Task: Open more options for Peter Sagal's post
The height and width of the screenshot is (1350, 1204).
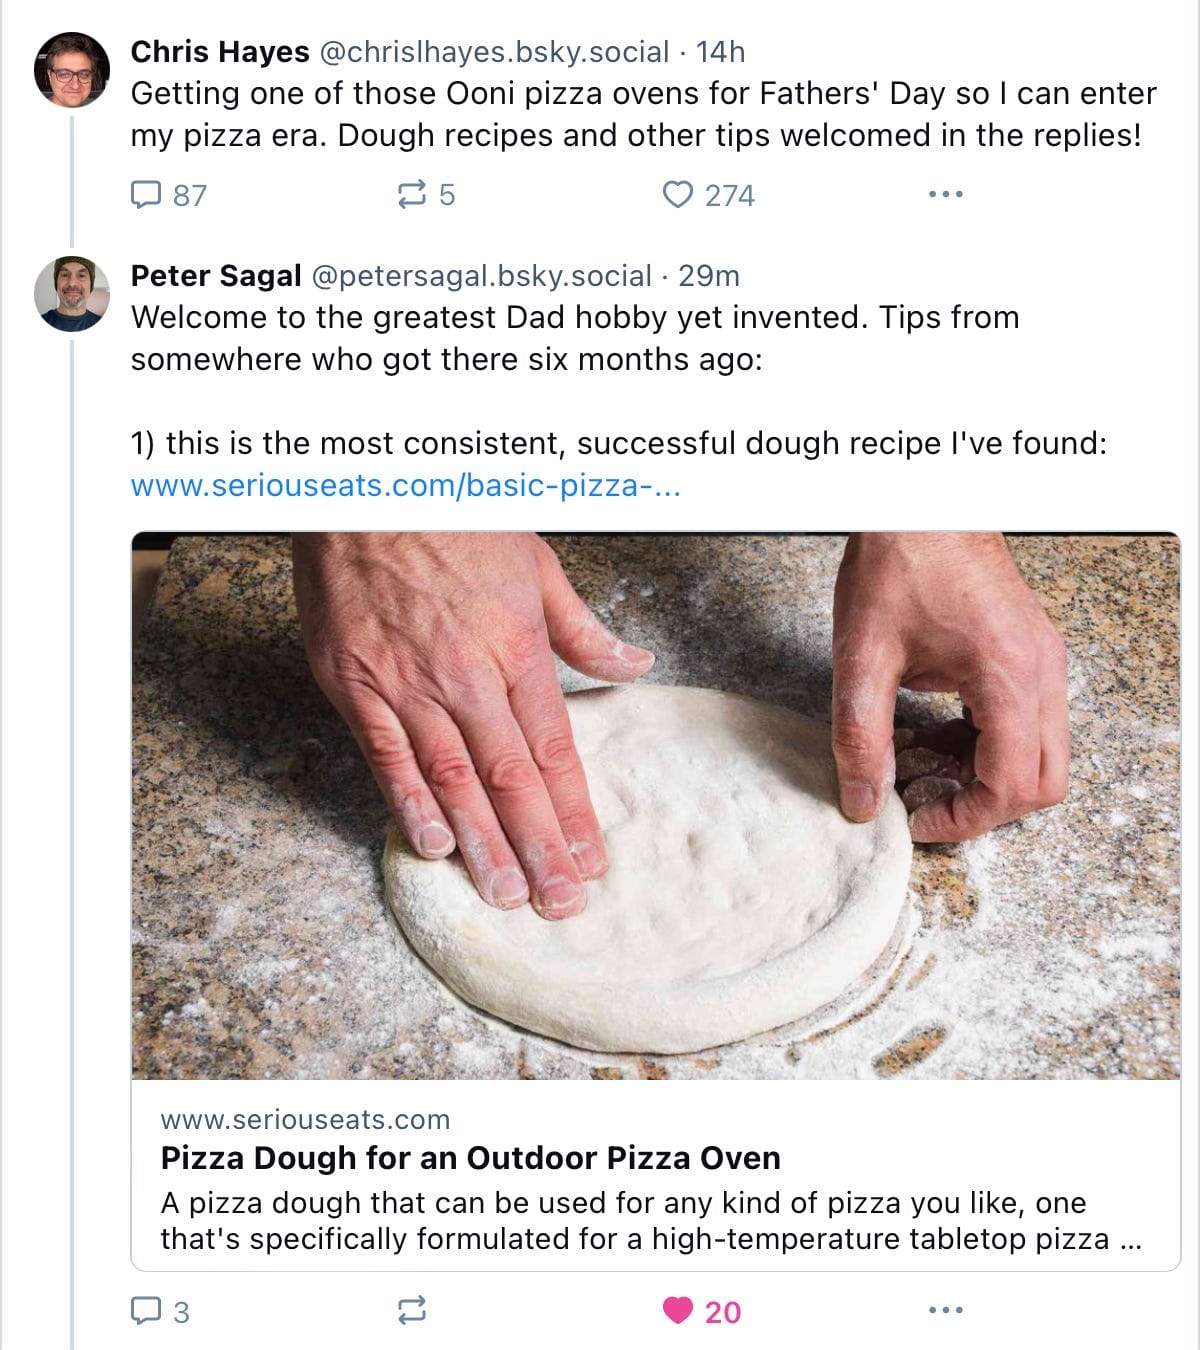Action: [x=945, y=1310]
